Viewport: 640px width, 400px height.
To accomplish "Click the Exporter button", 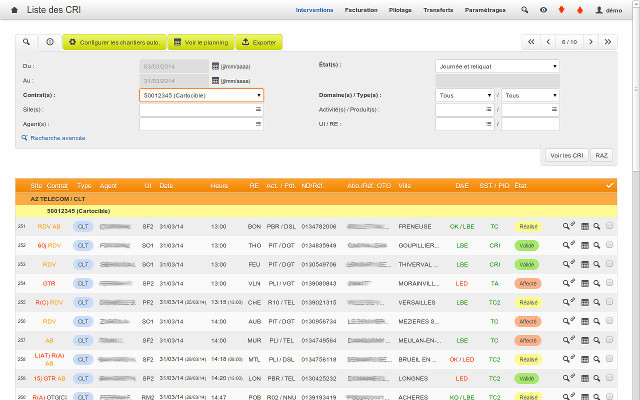I will point(259,42).
